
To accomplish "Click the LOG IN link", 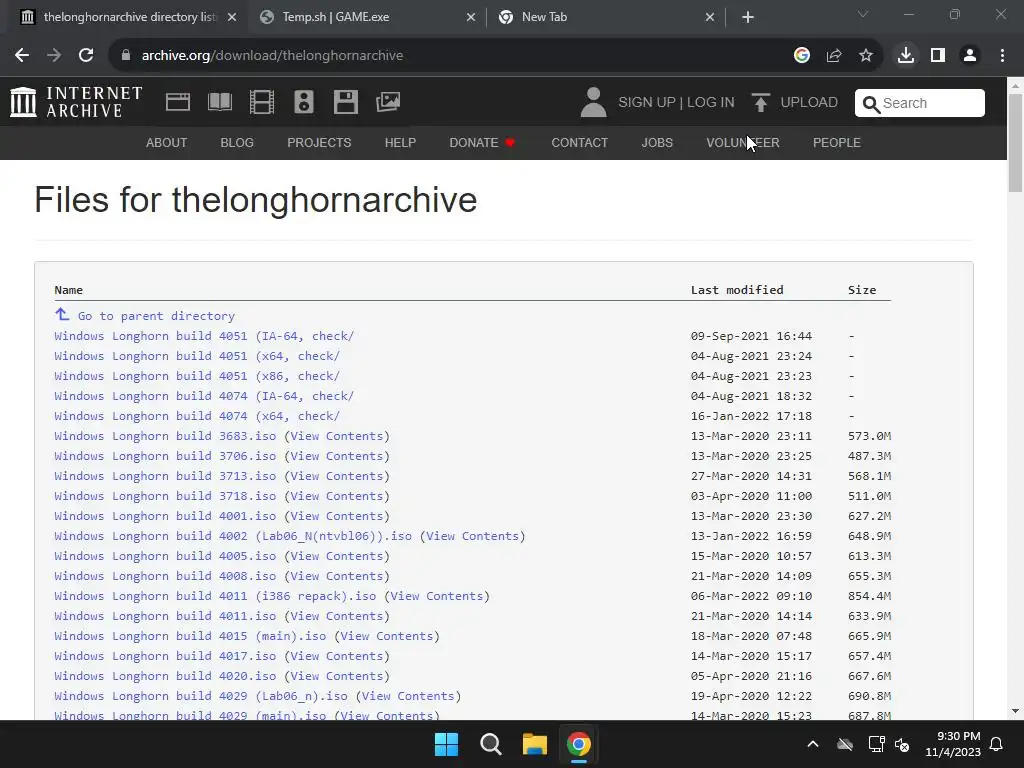I will click(x=711, y=103).
